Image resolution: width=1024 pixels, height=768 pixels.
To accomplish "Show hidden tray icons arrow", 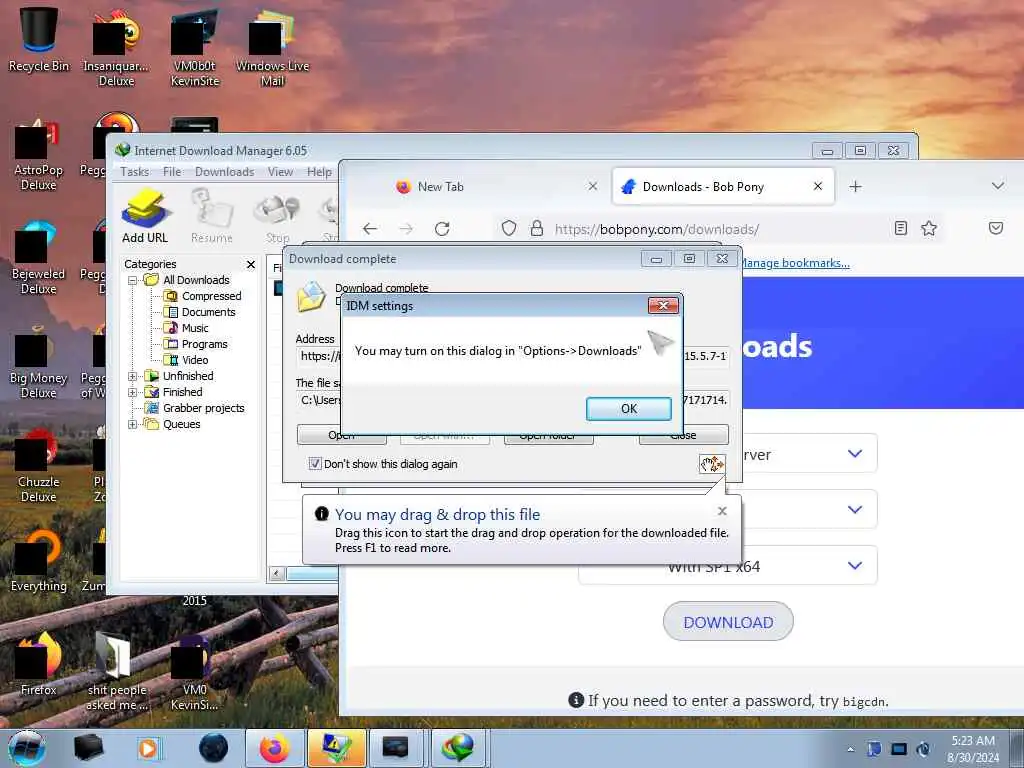I will 850,749.
